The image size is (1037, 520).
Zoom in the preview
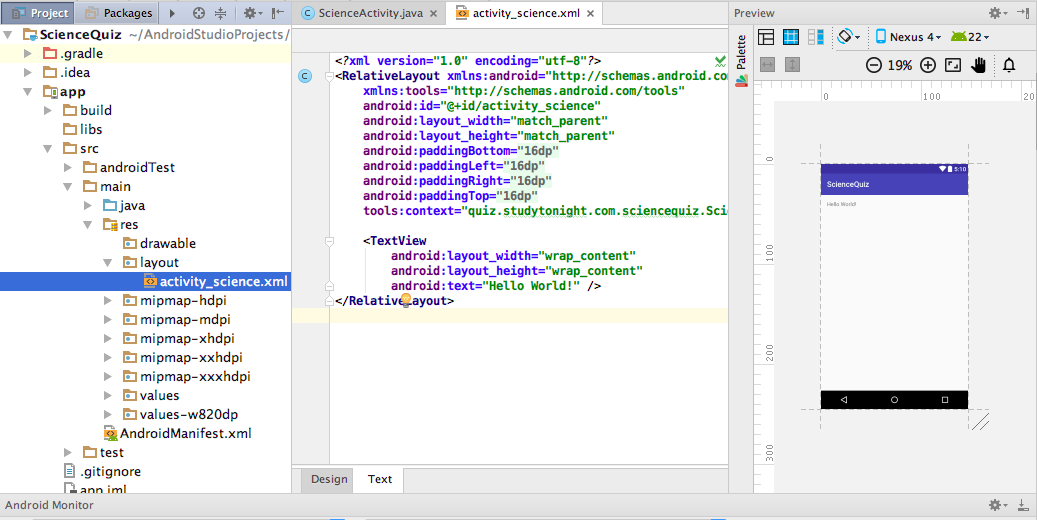pyautogui.click(x=928, y=65)
